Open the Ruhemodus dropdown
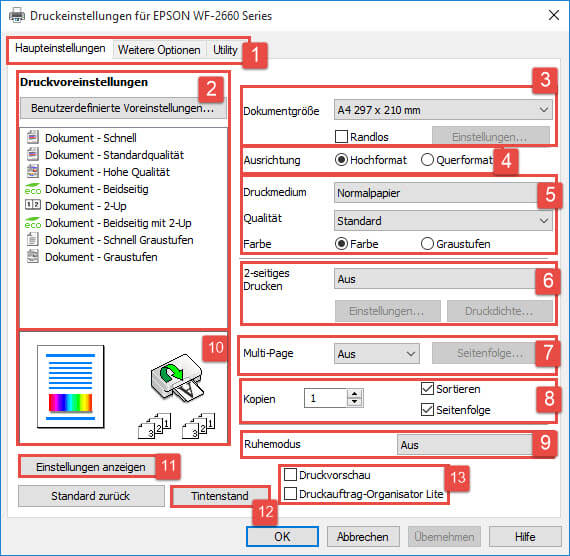This screenshot has height=556, width=570. (475, 444)
